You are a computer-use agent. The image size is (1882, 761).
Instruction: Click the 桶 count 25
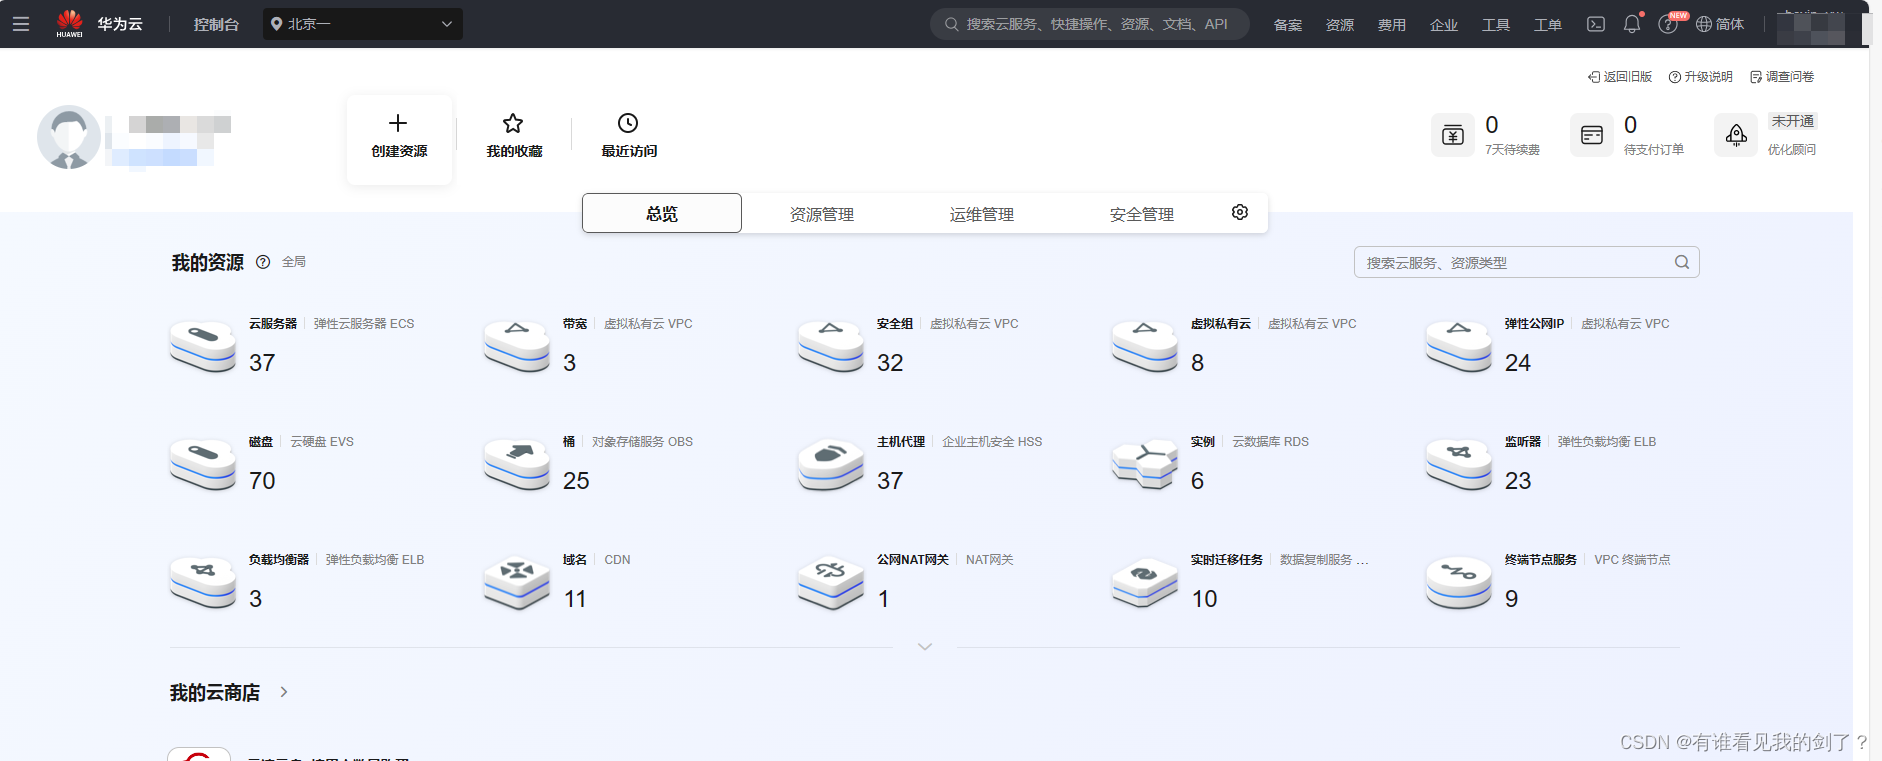pos(576,481)
